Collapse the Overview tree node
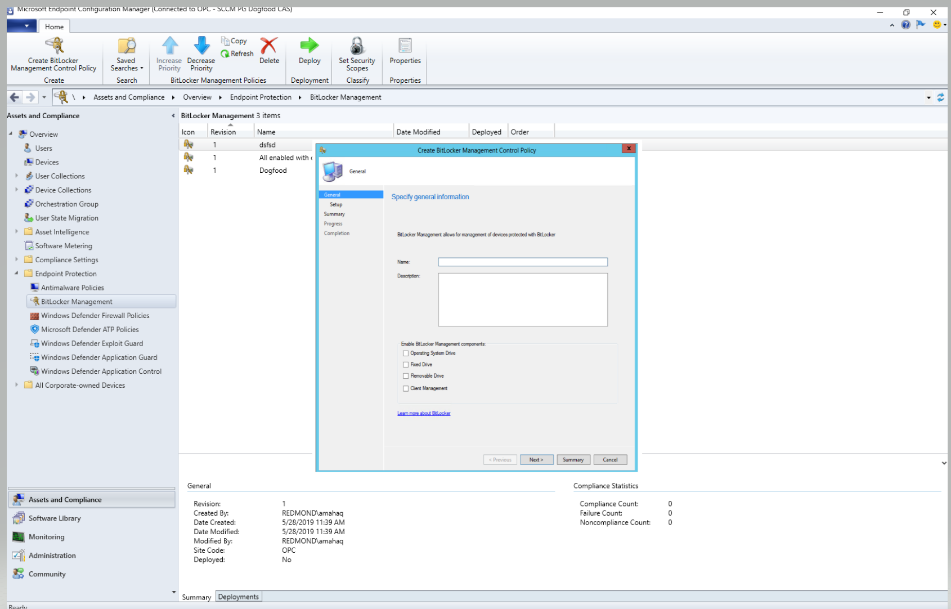This screenshot has height=609, width=951. coord(11,134)
